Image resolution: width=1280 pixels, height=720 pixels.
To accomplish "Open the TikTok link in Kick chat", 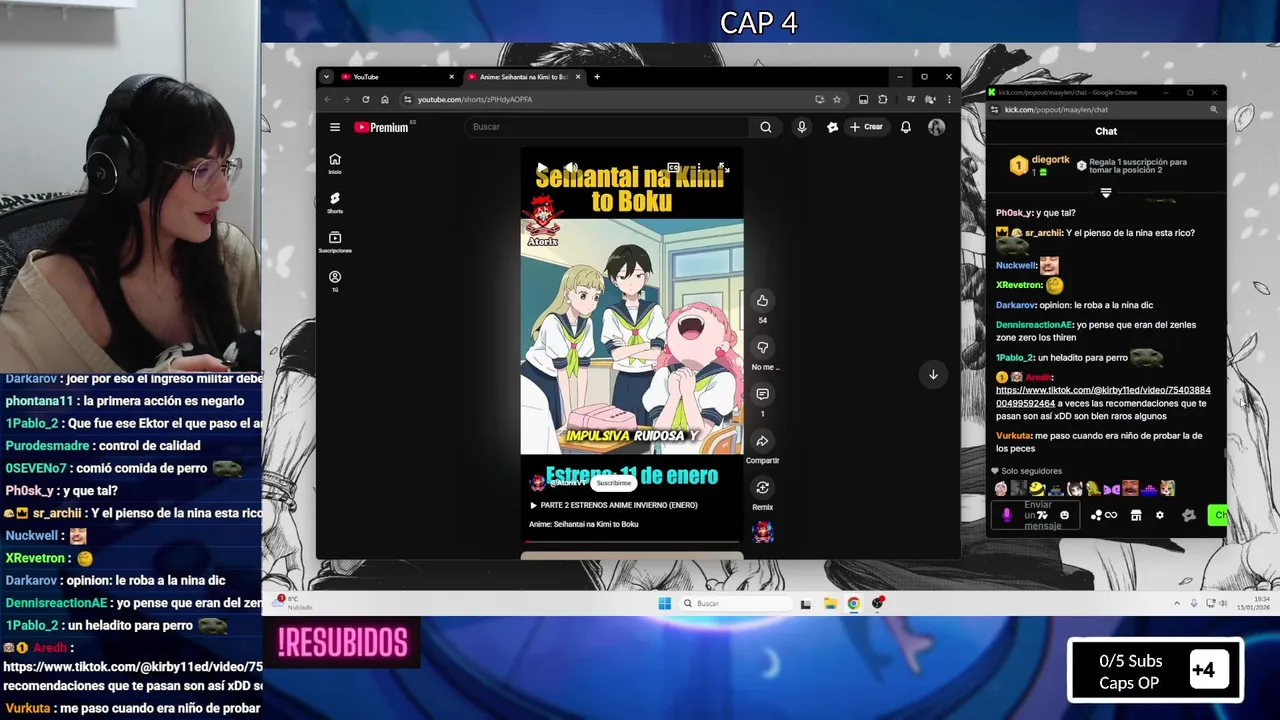I will (x=1103, y=397).
